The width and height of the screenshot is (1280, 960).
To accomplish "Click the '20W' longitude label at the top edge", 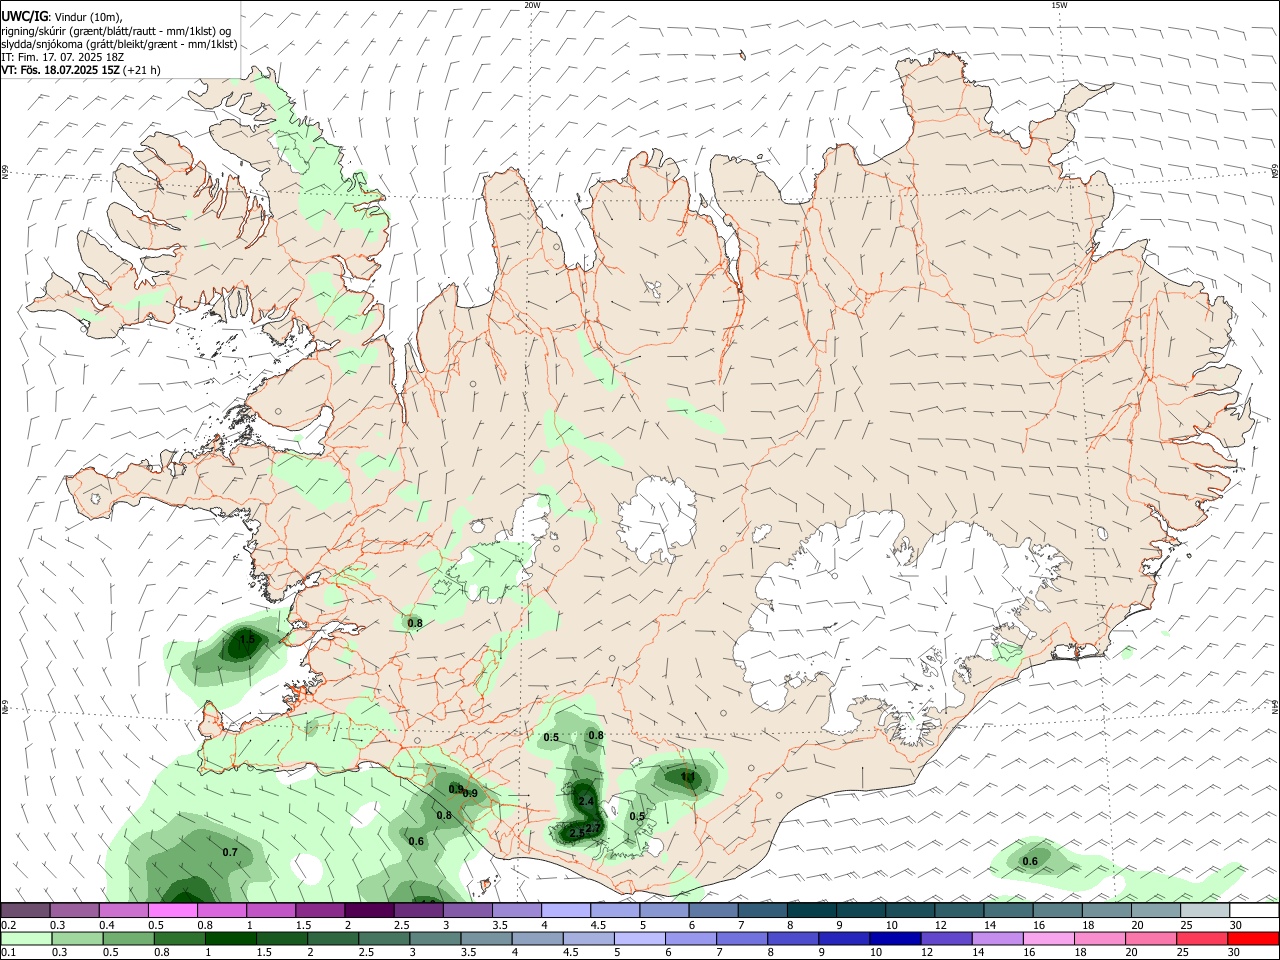I will pos(532,5).
